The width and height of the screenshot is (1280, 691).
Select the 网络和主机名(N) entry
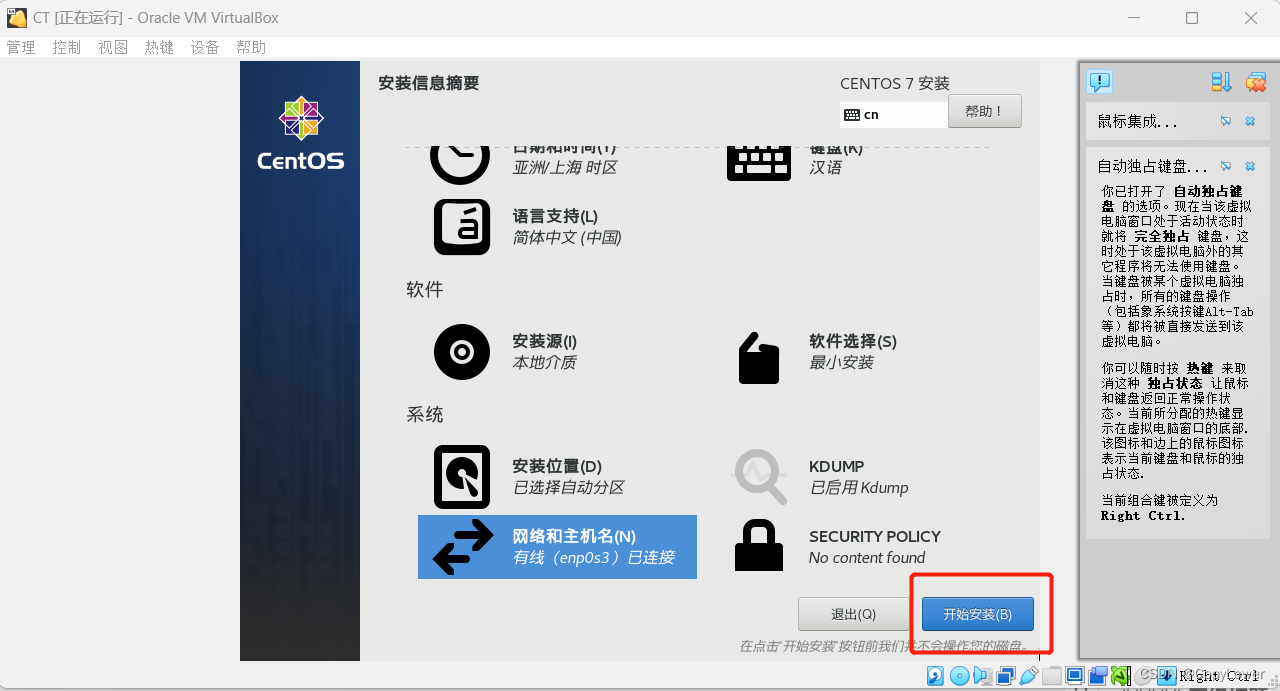click(x=557, y=547)
